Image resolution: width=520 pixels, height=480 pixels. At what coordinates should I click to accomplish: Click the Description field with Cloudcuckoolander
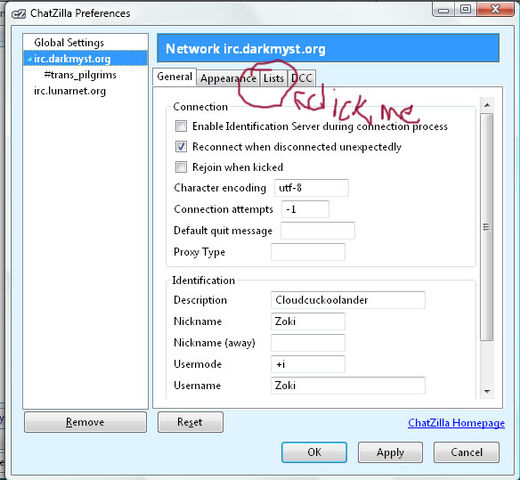[348, 300]
